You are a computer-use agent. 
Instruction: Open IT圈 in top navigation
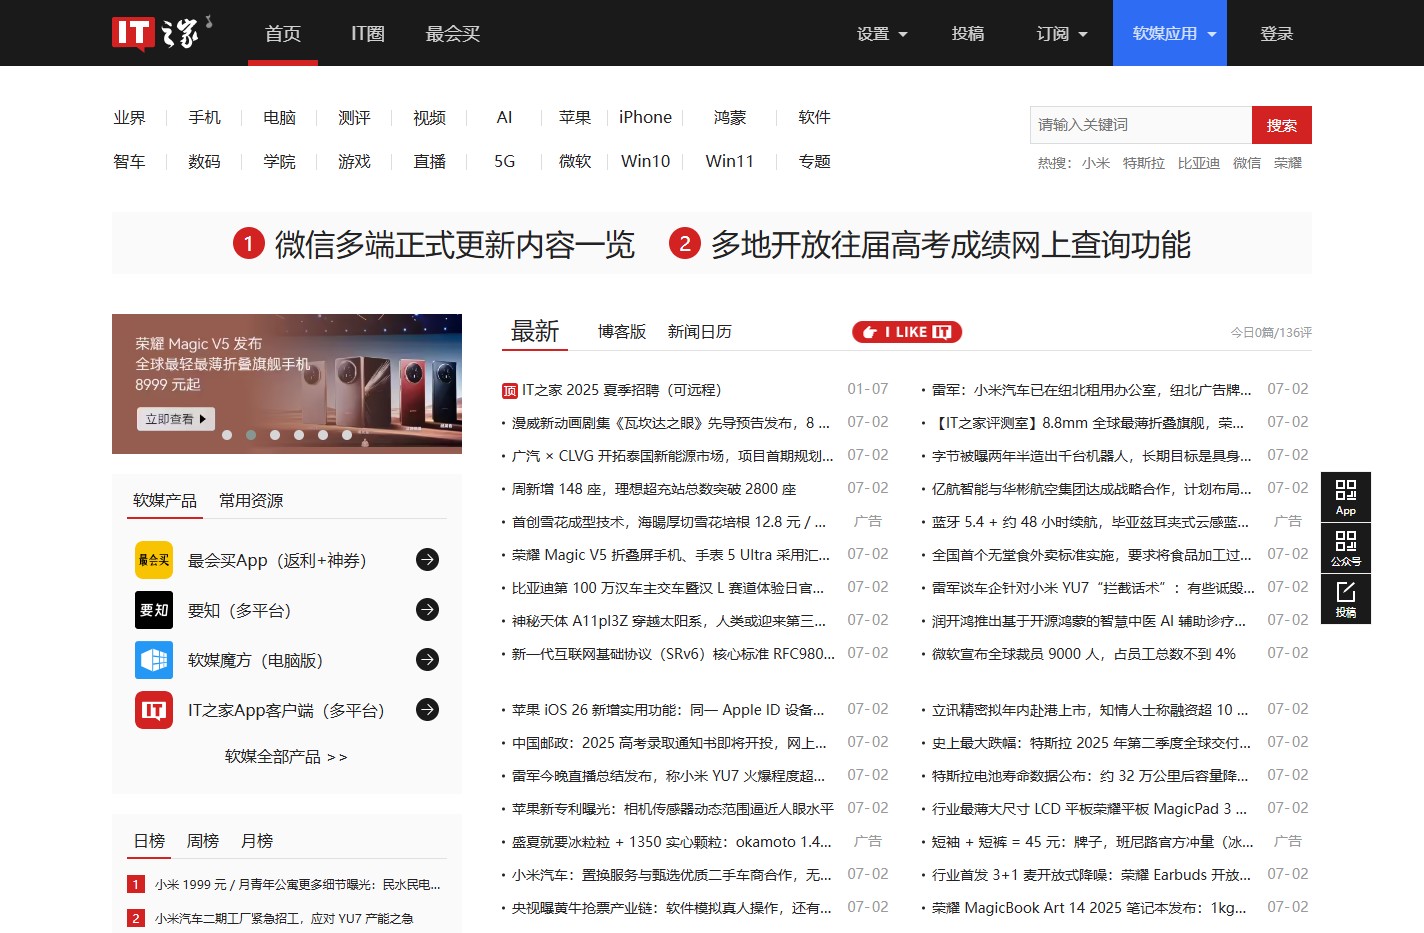click(368, 33)
